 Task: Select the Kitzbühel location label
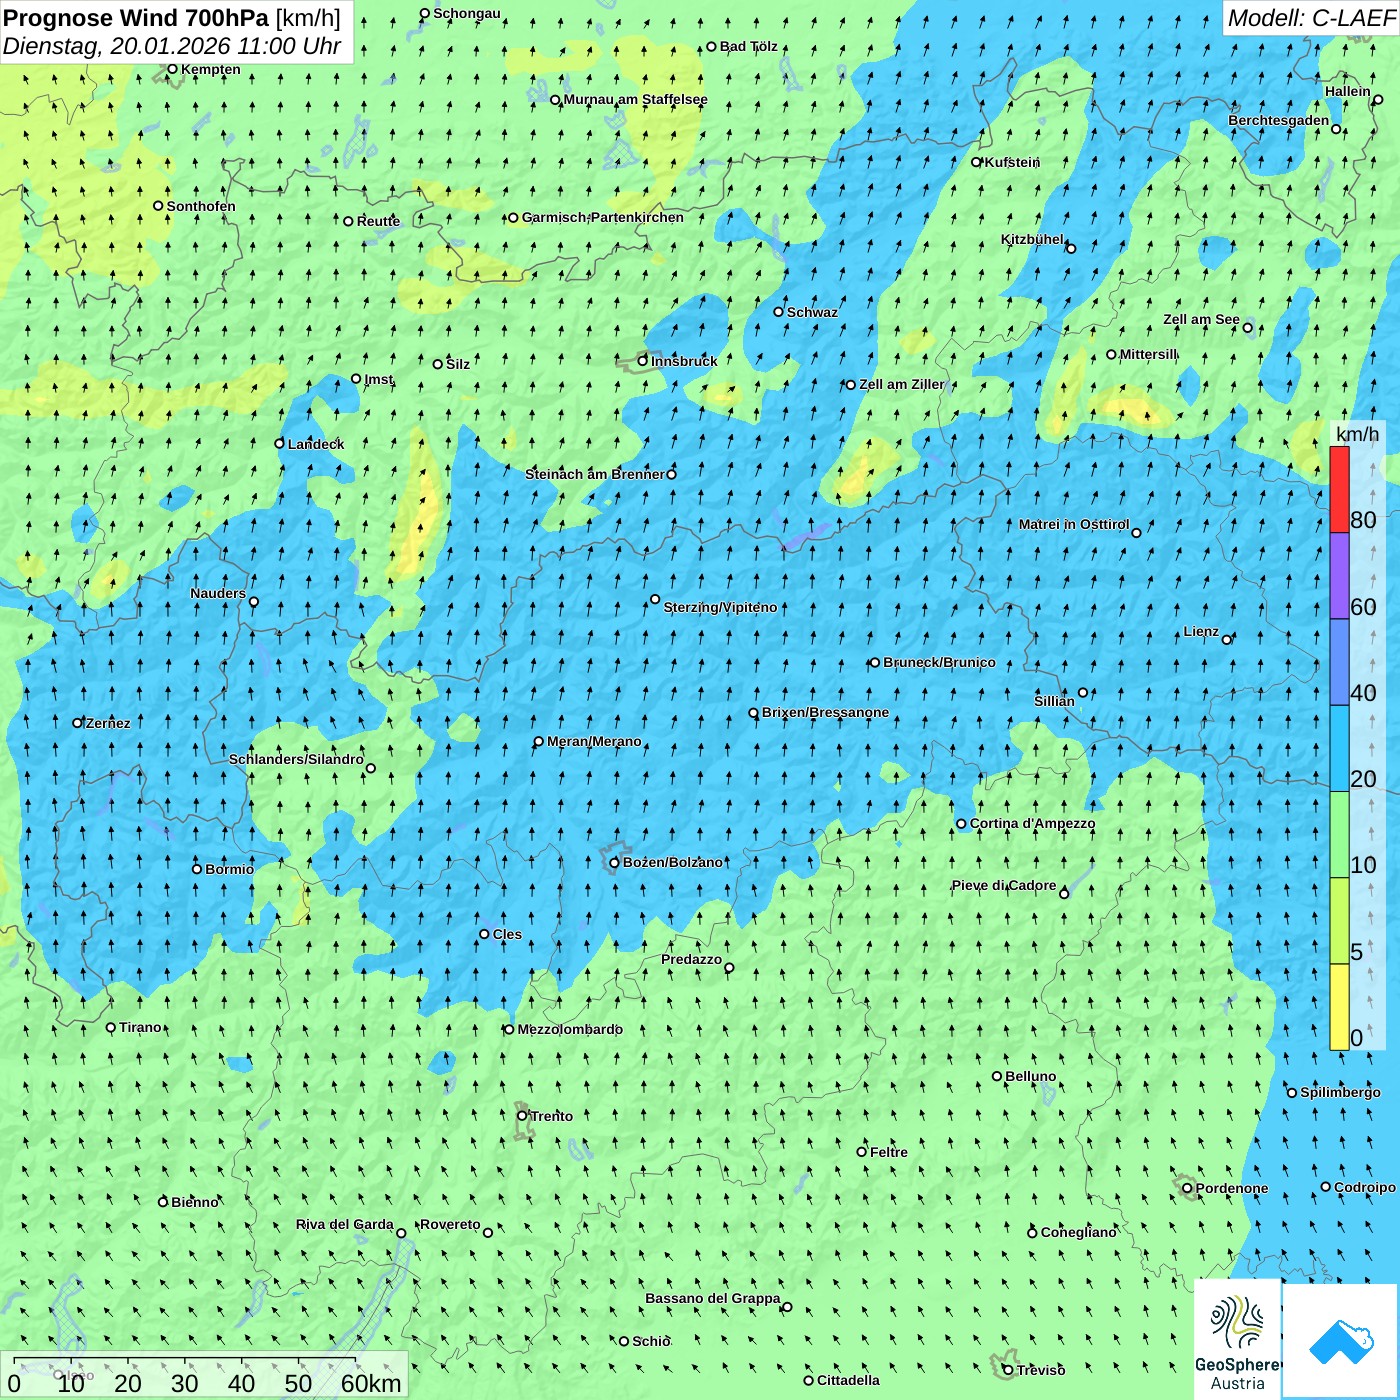1032,239
